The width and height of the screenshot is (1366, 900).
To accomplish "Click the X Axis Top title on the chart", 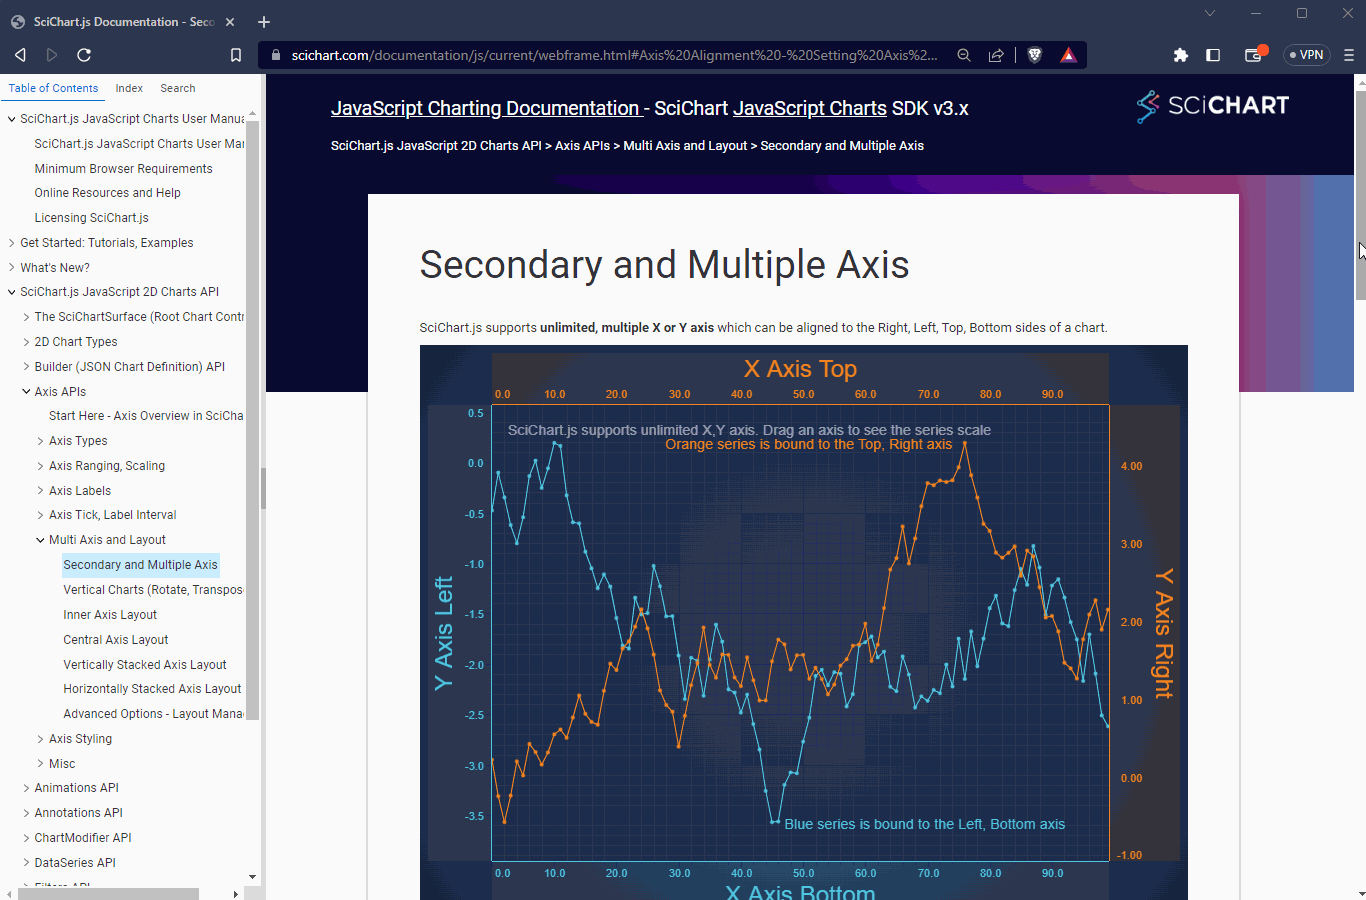I will click(800, 369).
